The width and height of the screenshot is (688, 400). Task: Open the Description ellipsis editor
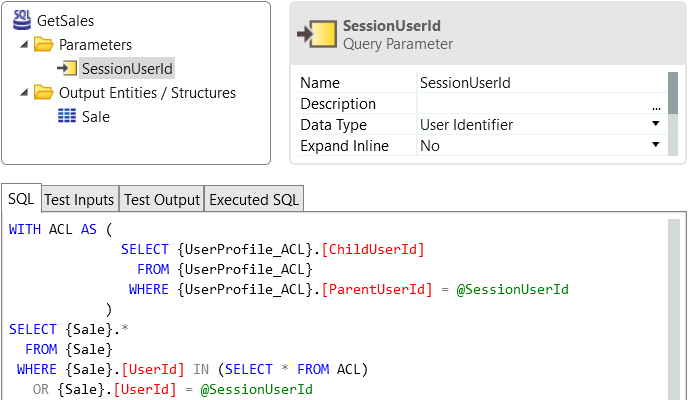point(656,106)
